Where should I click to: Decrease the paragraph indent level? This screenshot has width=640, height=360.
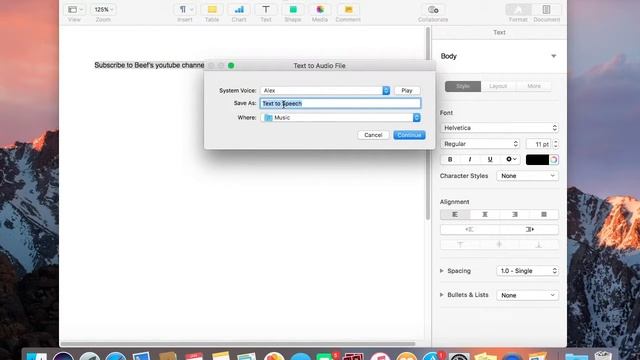click(x=470, y=229)
